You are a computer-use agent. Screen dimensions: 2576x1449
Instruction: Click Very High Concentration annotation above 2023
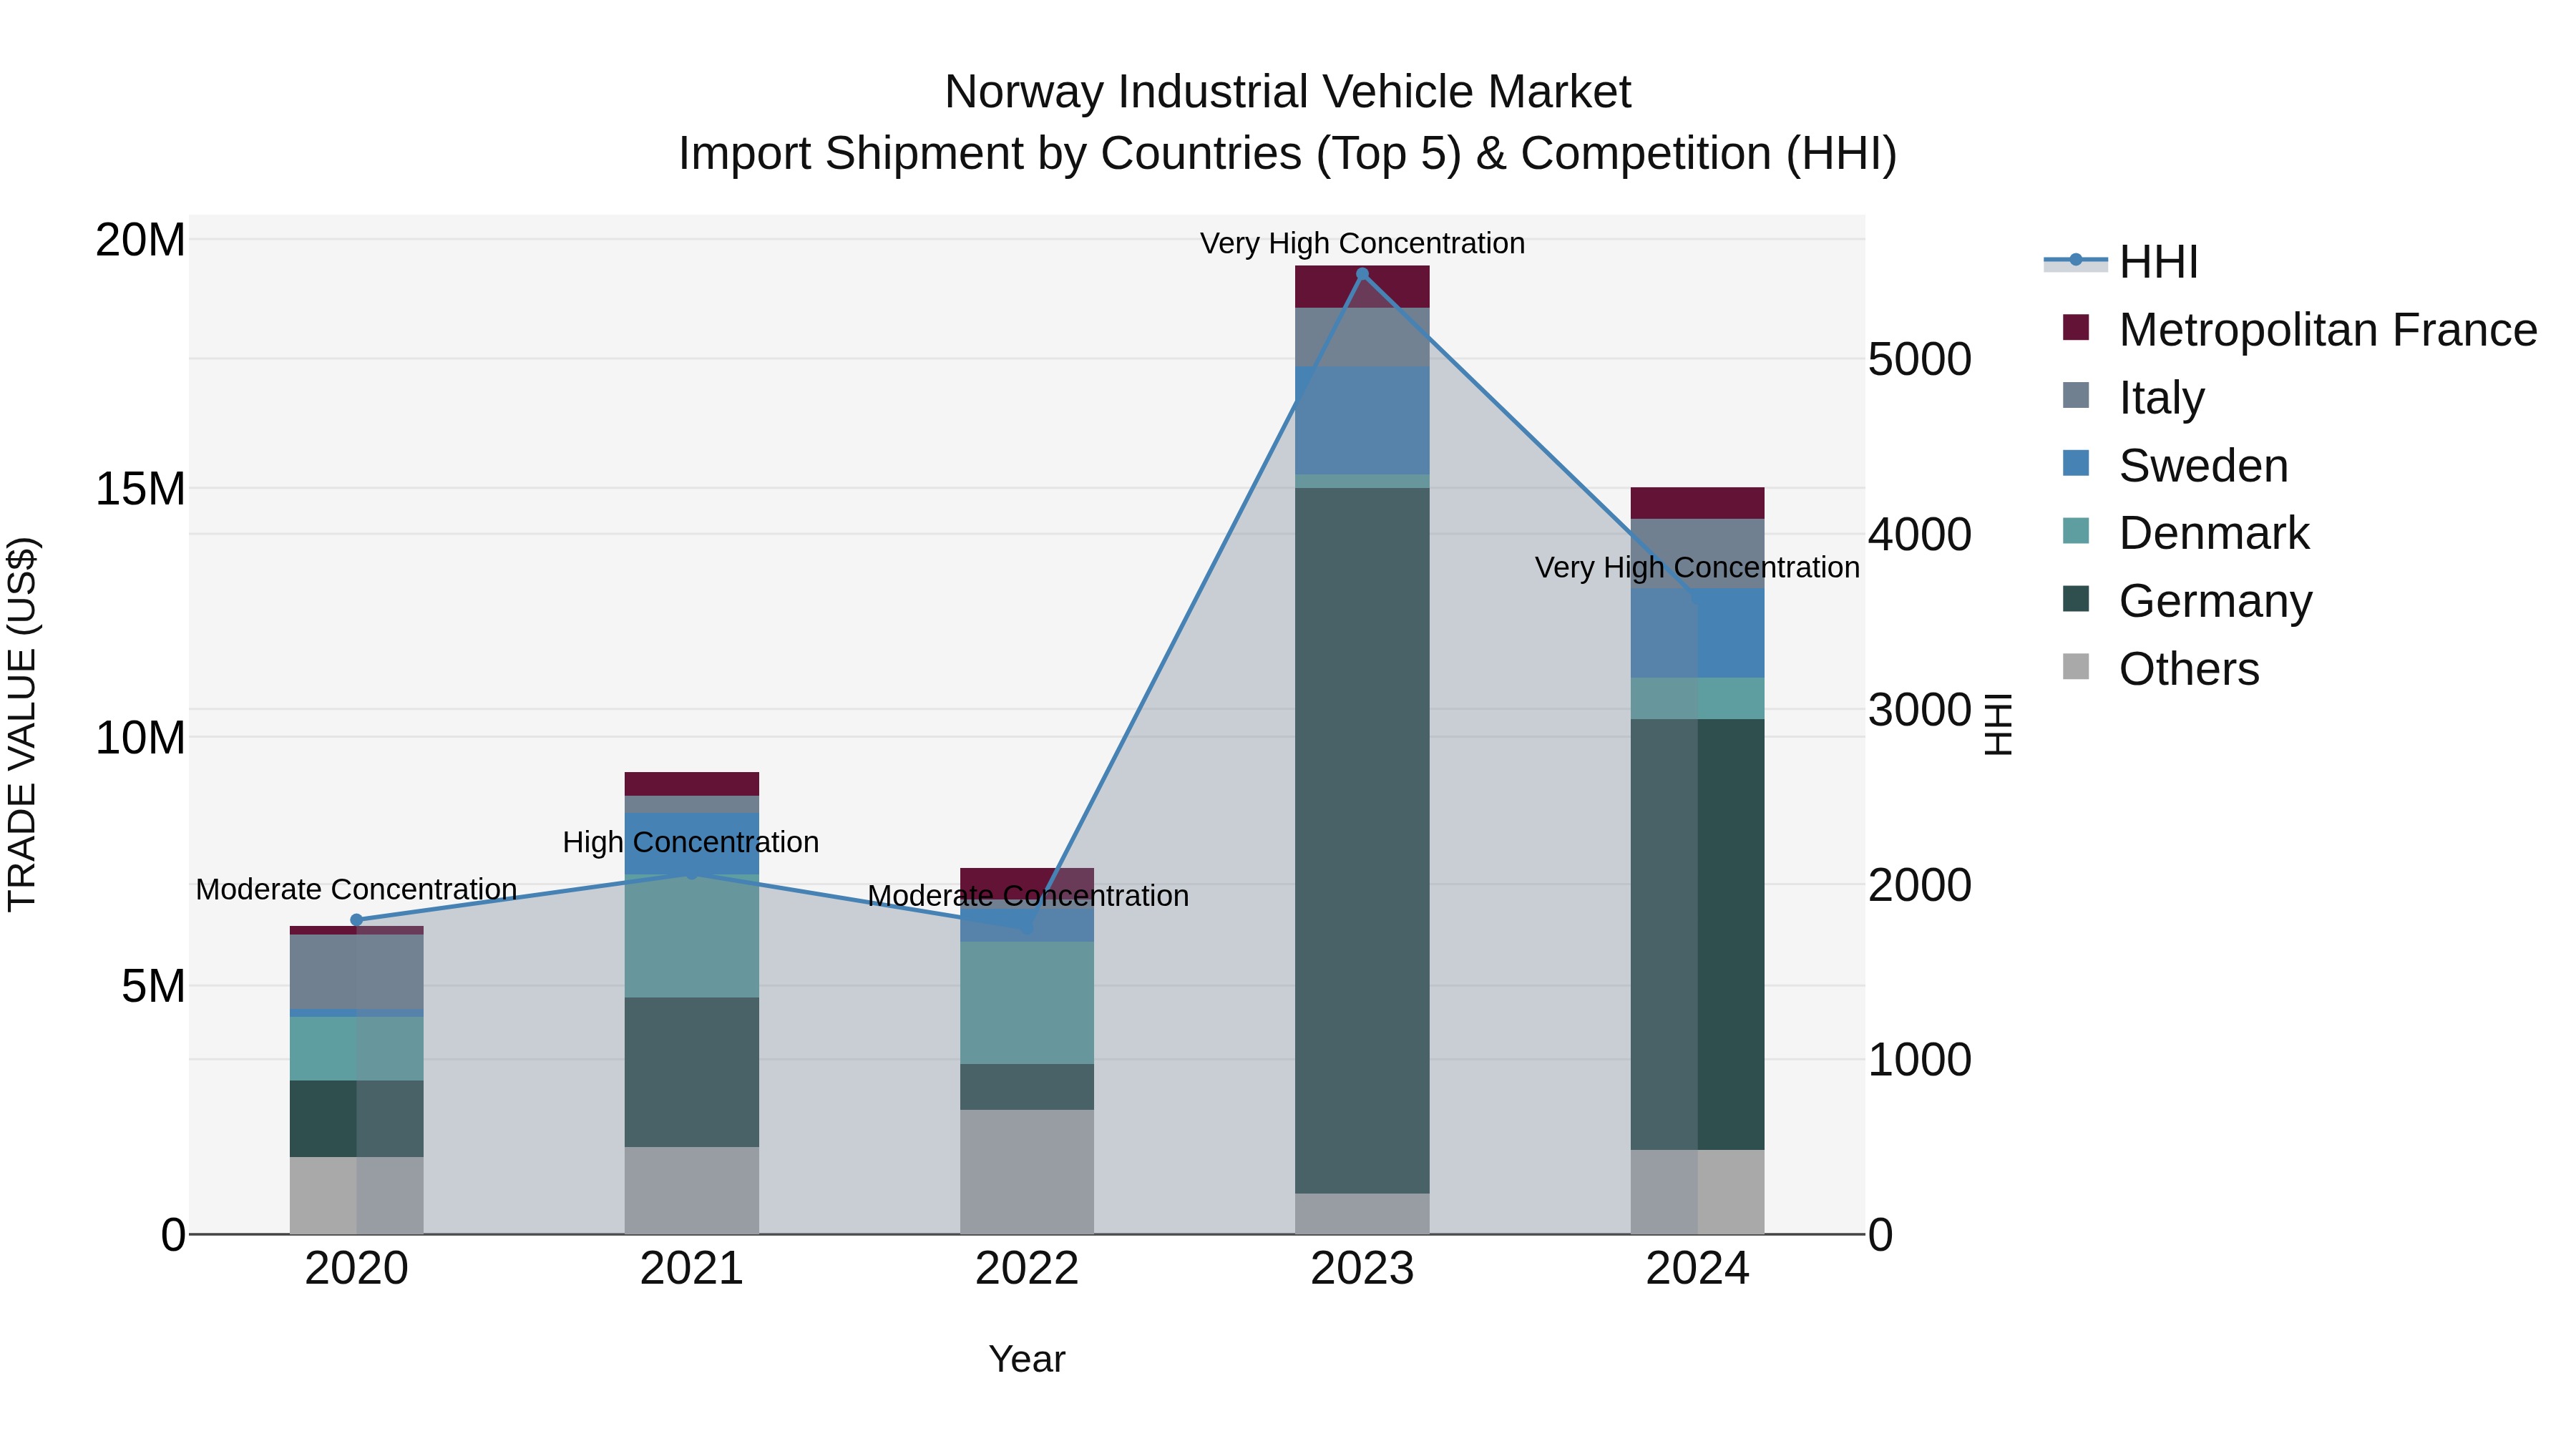pyautogui.click(x=1362, y=243)
